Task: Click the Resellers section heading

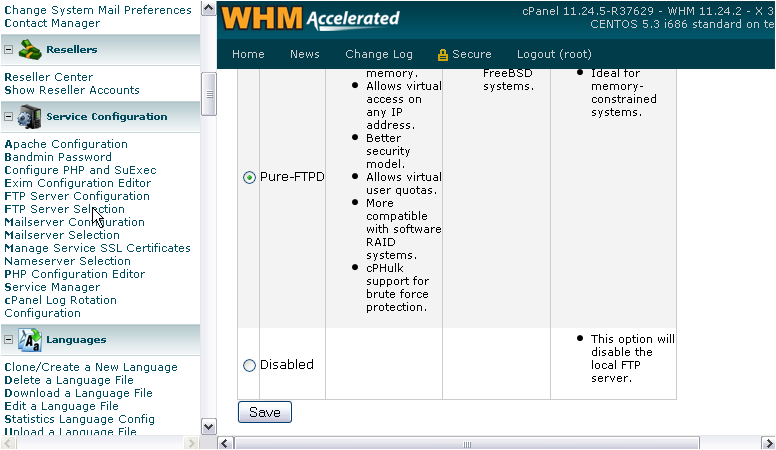Action: tap(72, 50)
